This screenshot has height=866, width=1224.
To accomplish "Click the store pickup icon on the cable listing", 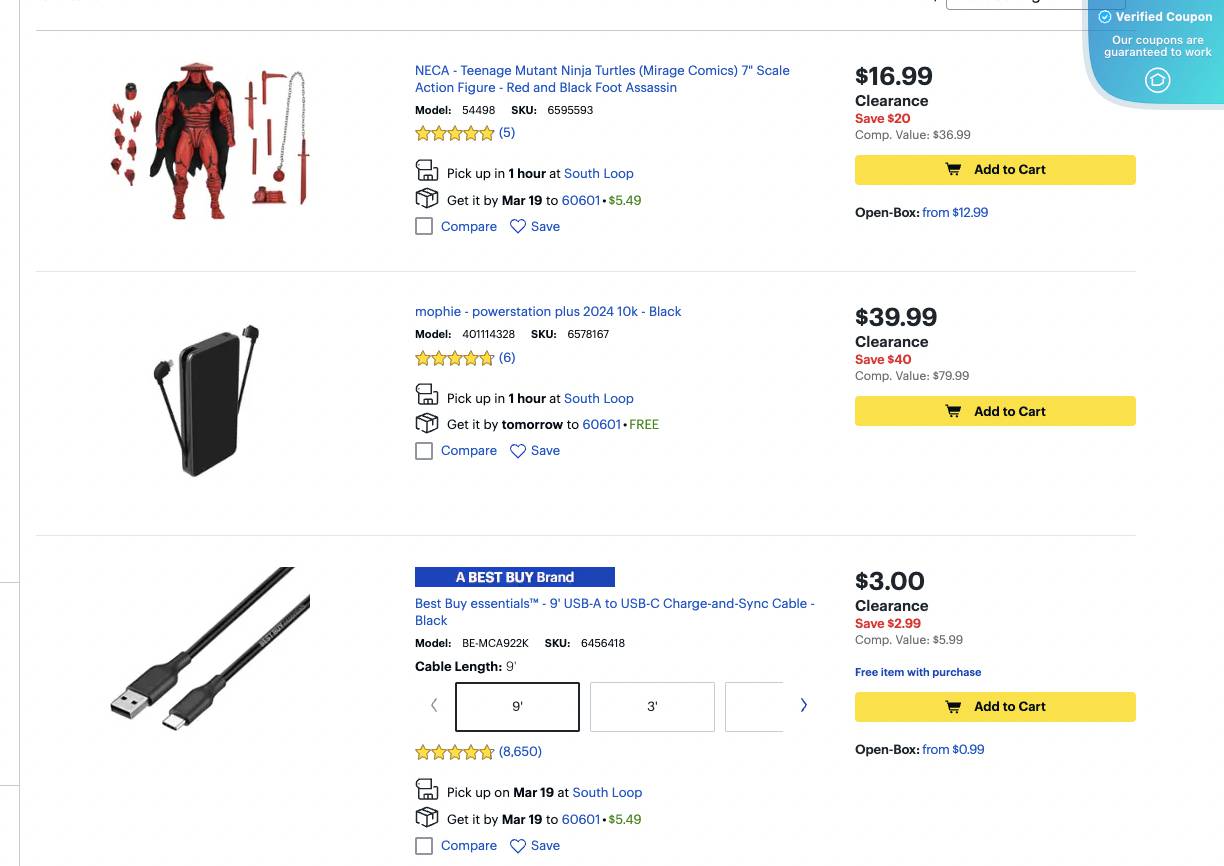I will coord(427,789).
